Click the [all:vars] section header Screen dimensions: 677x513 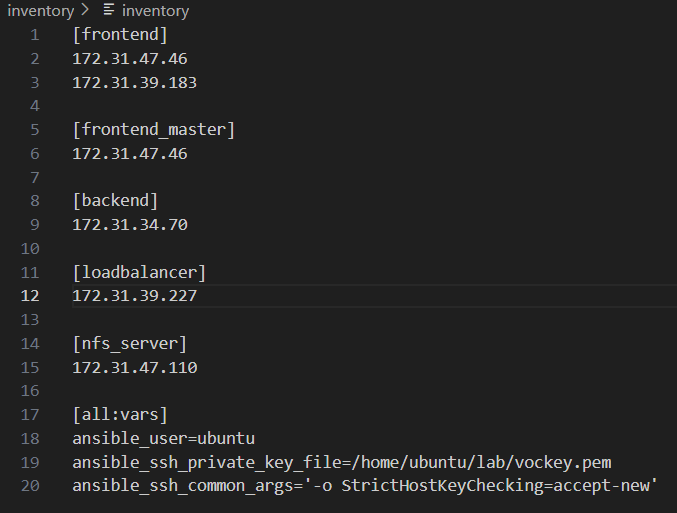(120, 415)
